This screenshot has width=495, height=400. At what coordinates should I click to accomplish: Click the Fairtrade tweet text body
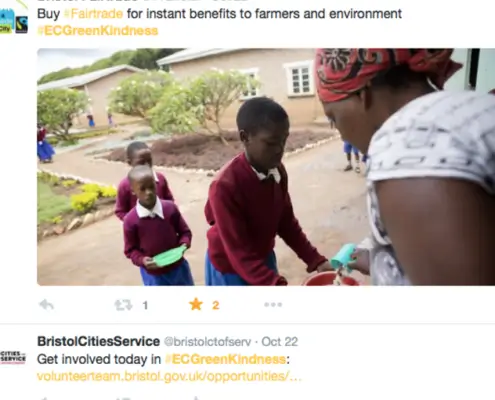[219, 22]
